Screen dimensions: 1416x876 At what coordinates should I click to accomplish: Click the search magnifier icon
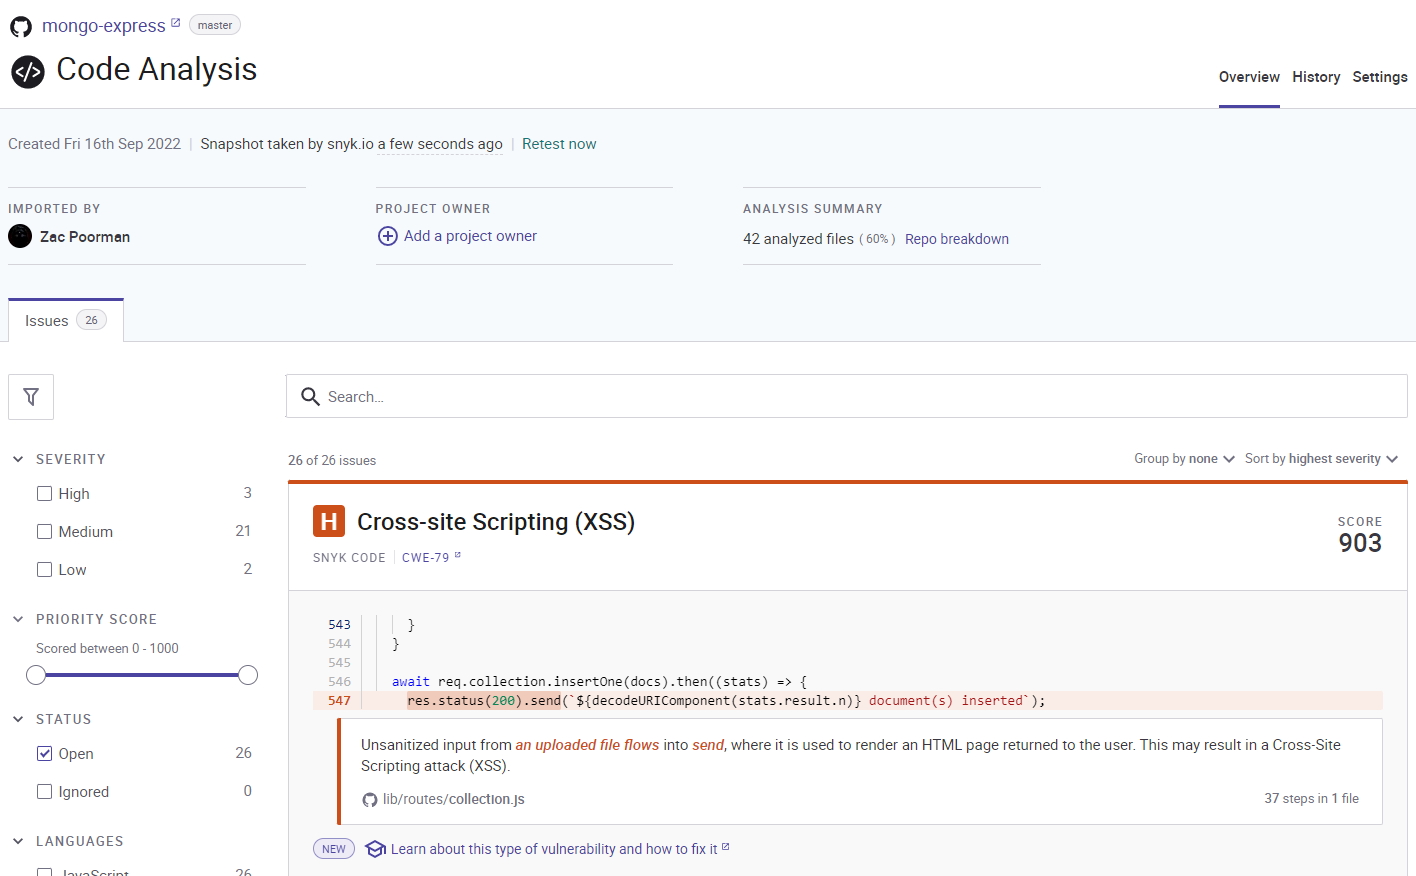pyautogui.click(x=311, y=397)
